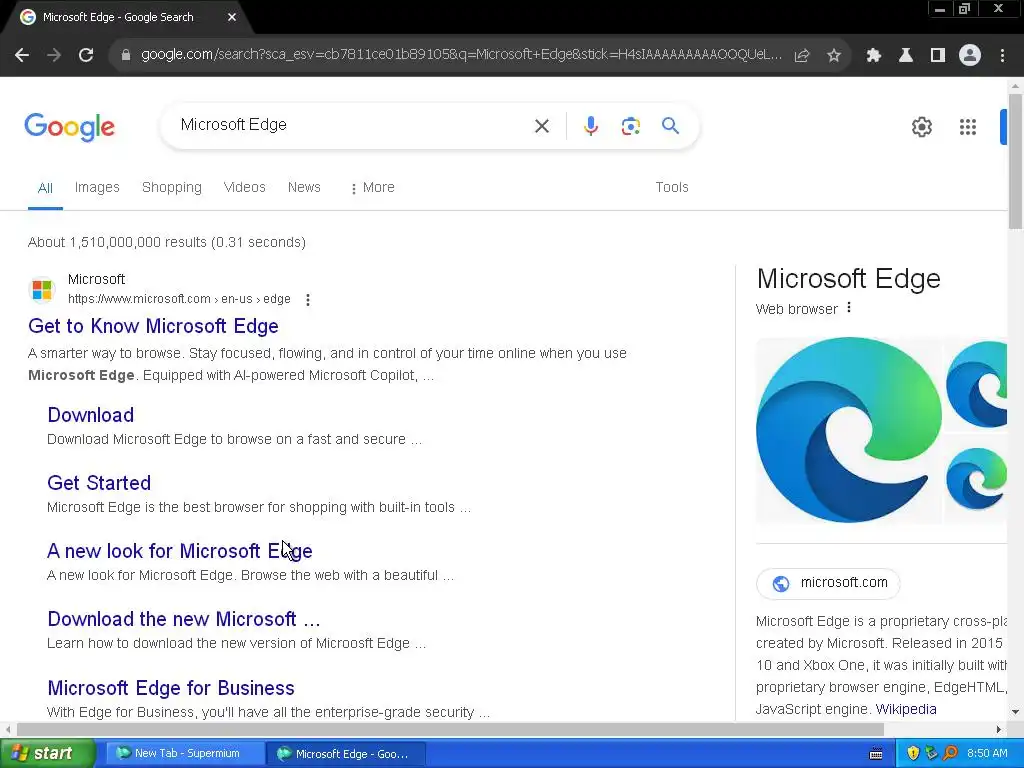Viewport: 1024px width, 768px height.
Task: Open the browser three-dot menu
Action: (x=1002, y=56)
